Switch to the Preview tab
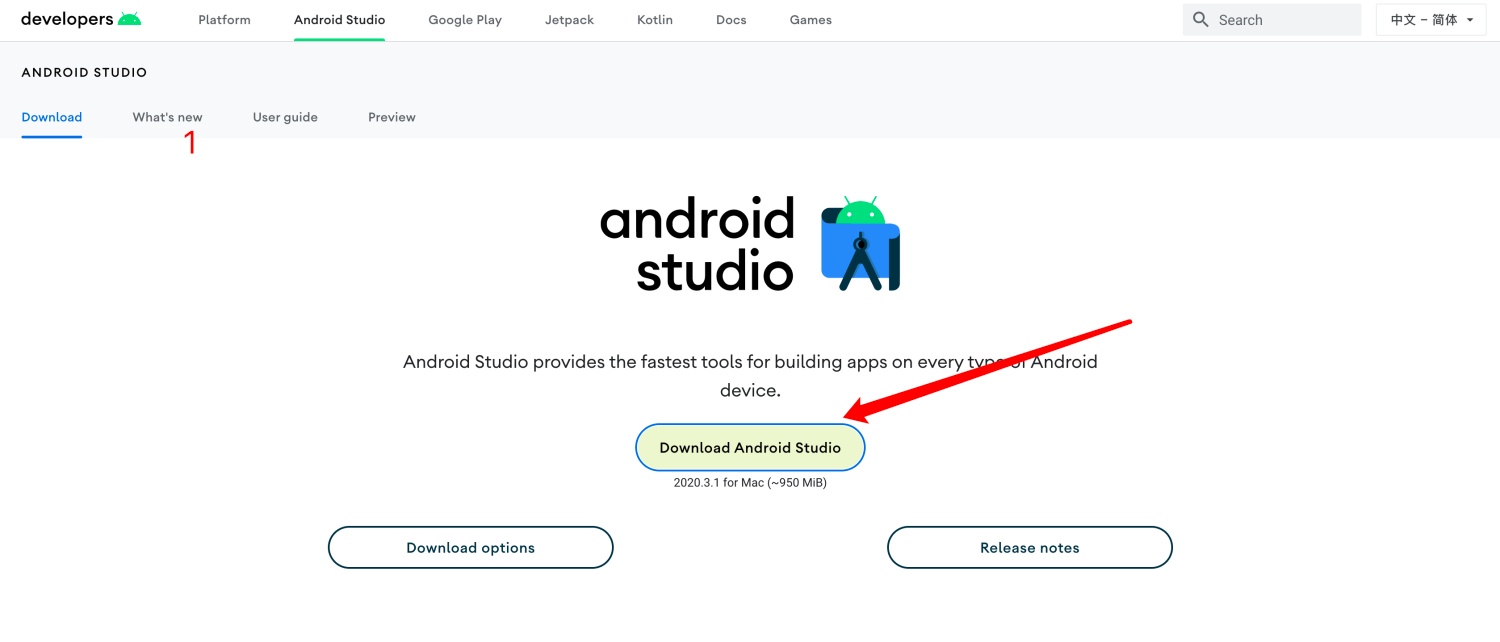1500x642 pixels. [x=392, y=117]
